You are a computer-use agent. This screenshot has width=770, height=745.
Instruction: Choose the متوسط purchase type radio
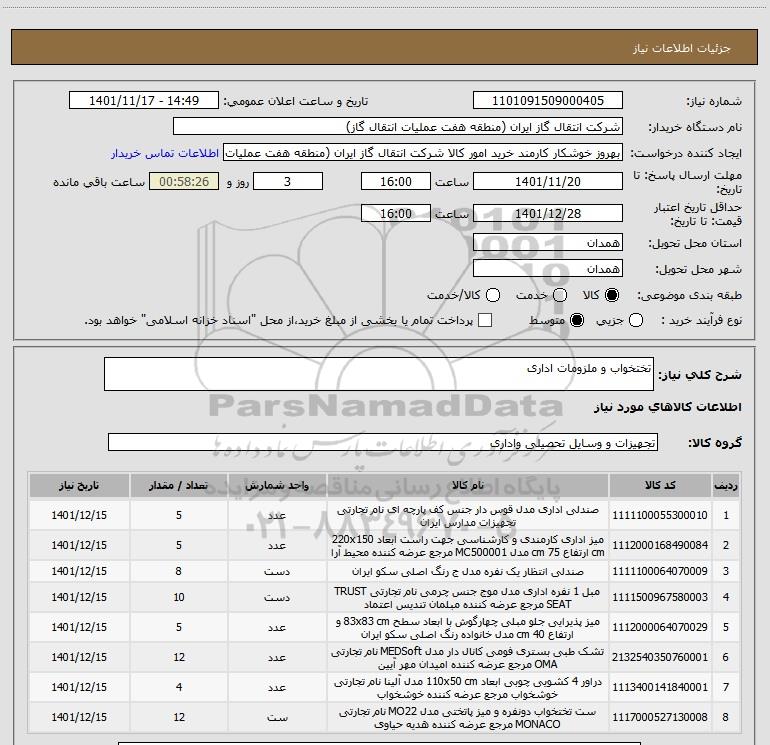[577, 320]
